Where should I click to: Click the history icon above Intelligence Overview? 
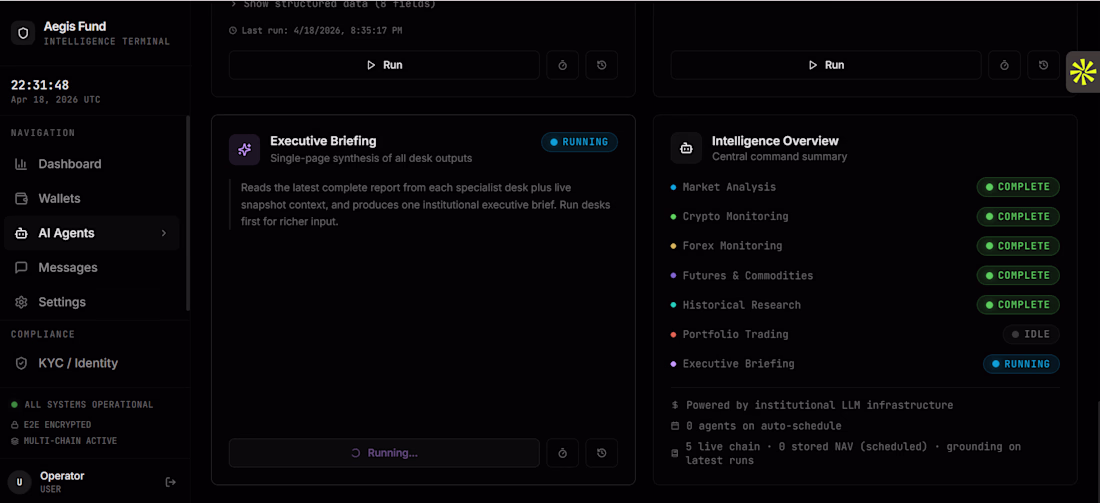click(x=1043, y=65)
